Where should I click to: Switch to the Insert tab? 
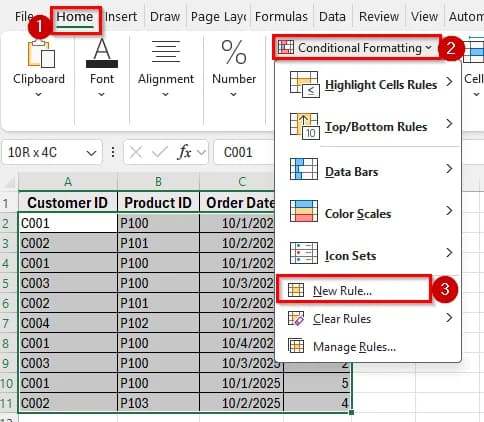pyautogui.click(x=121, y=16)
